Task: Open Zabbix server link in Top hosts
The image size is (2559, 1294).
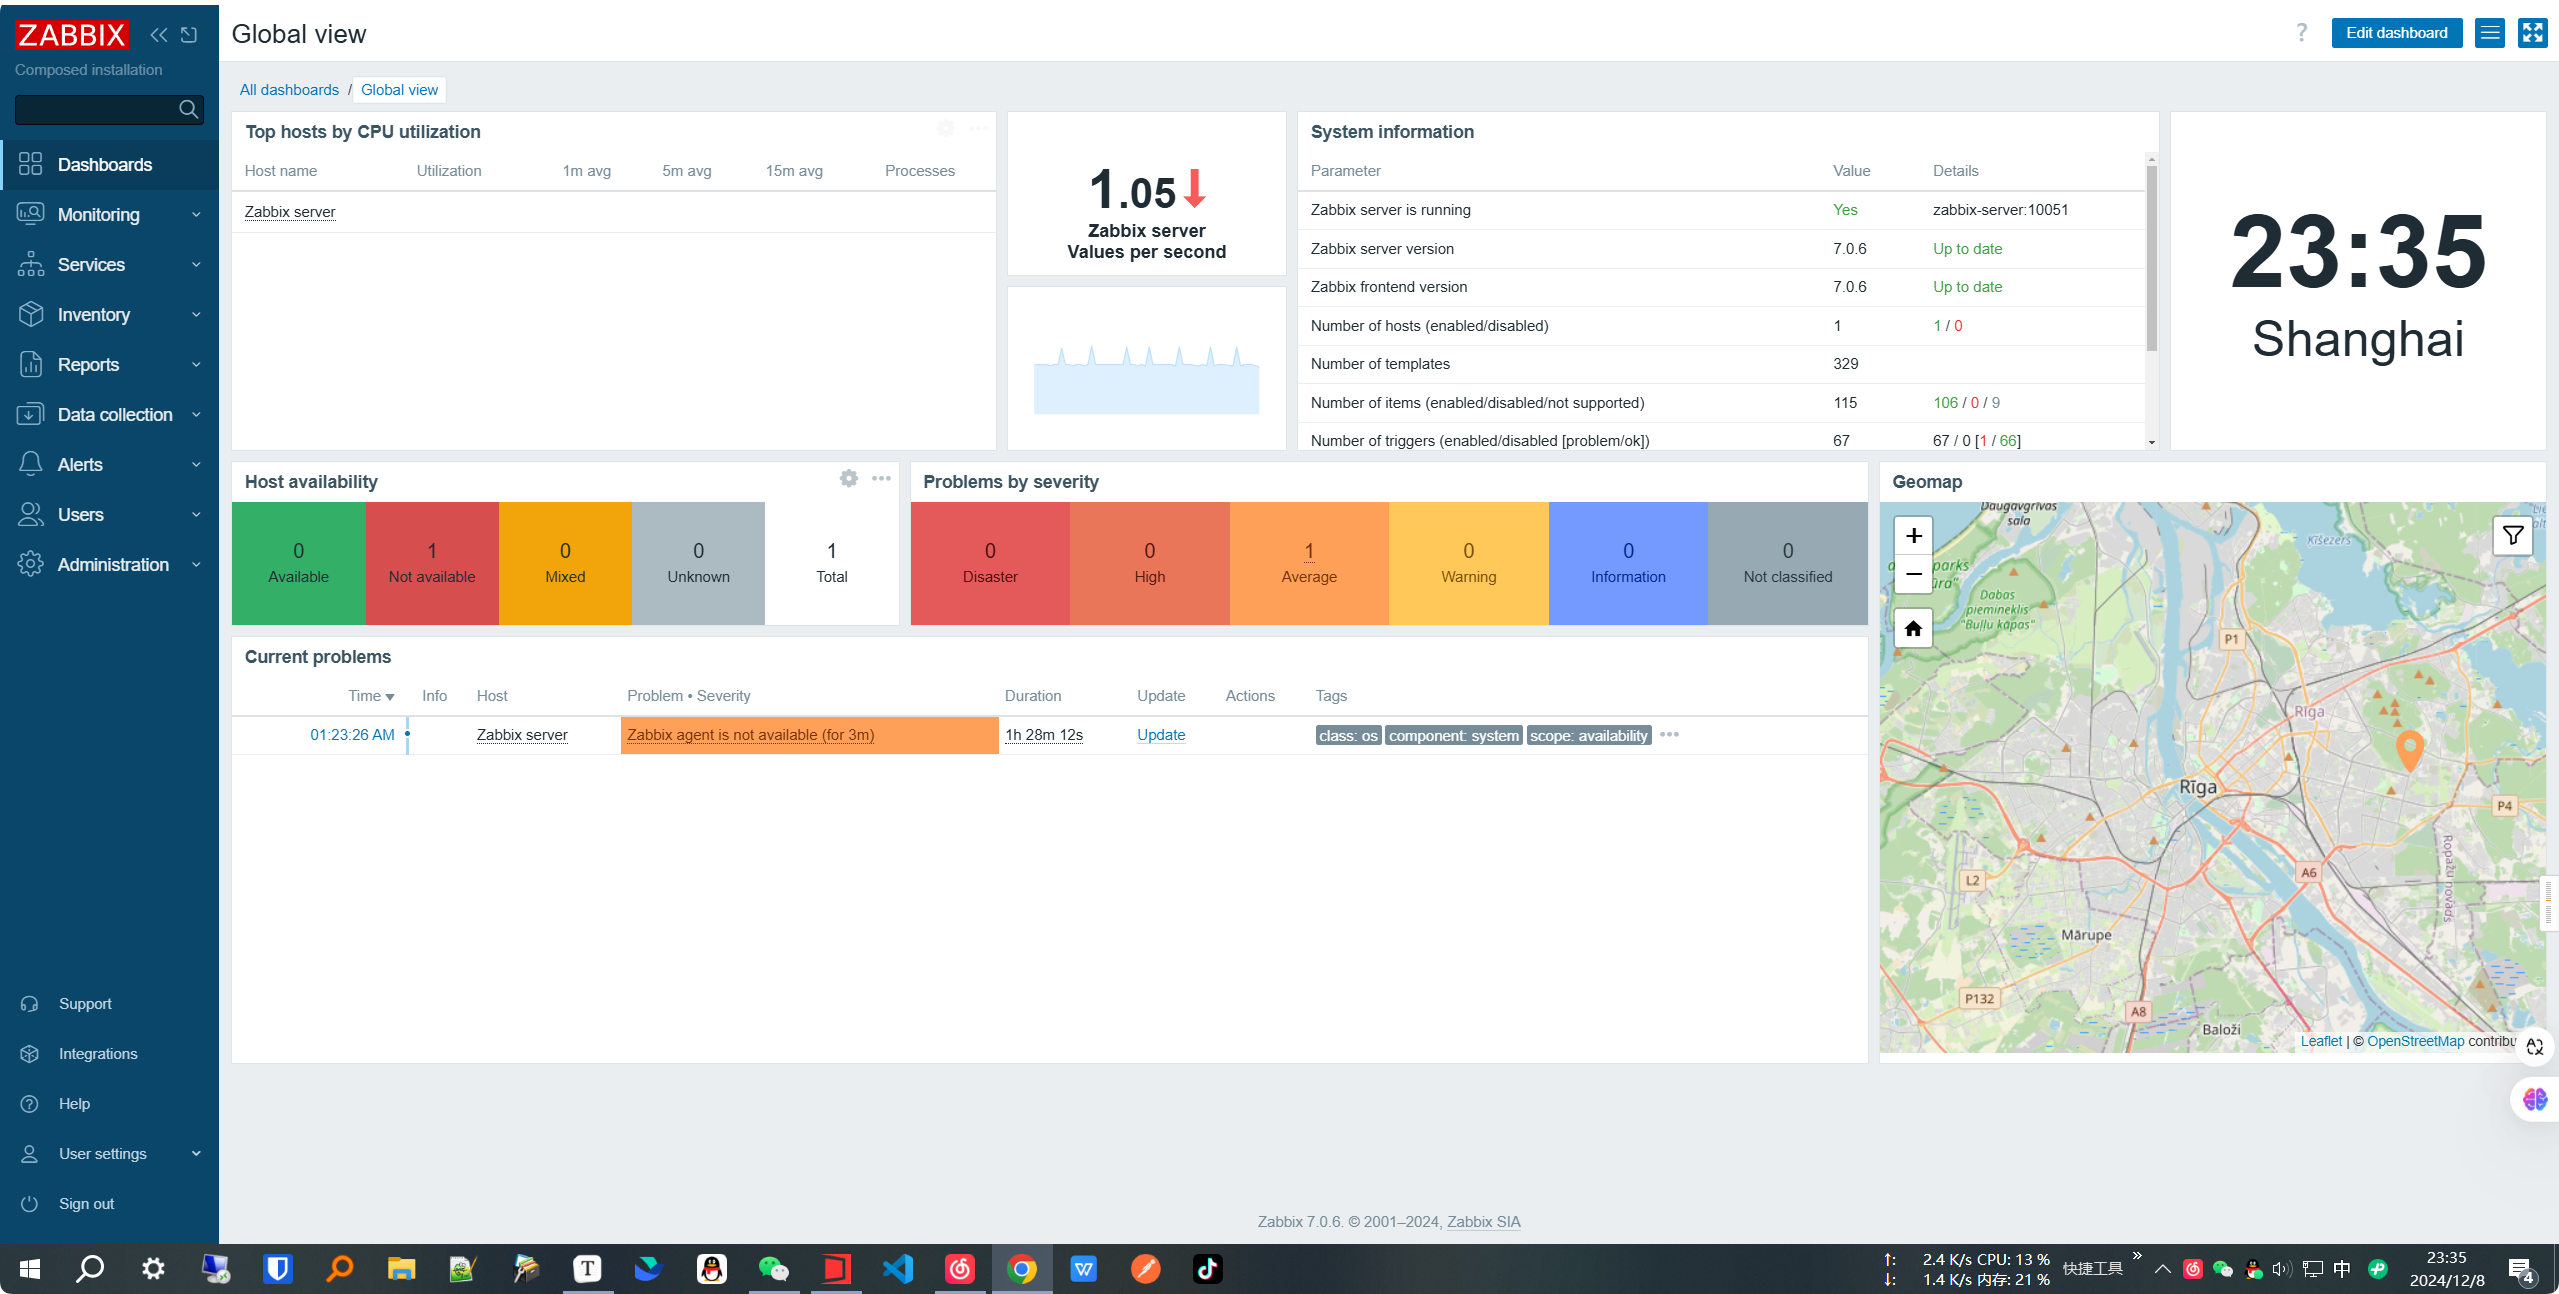Action: point(290,212)
